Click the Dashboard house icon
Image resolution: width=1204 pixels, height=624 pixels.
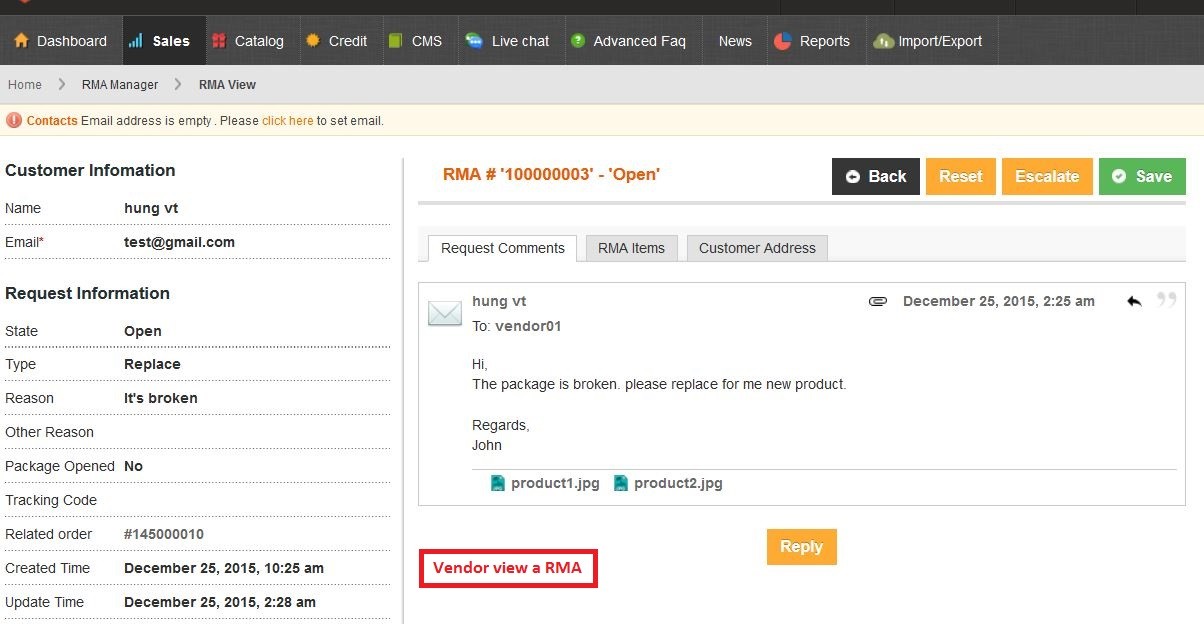point(21,41)
